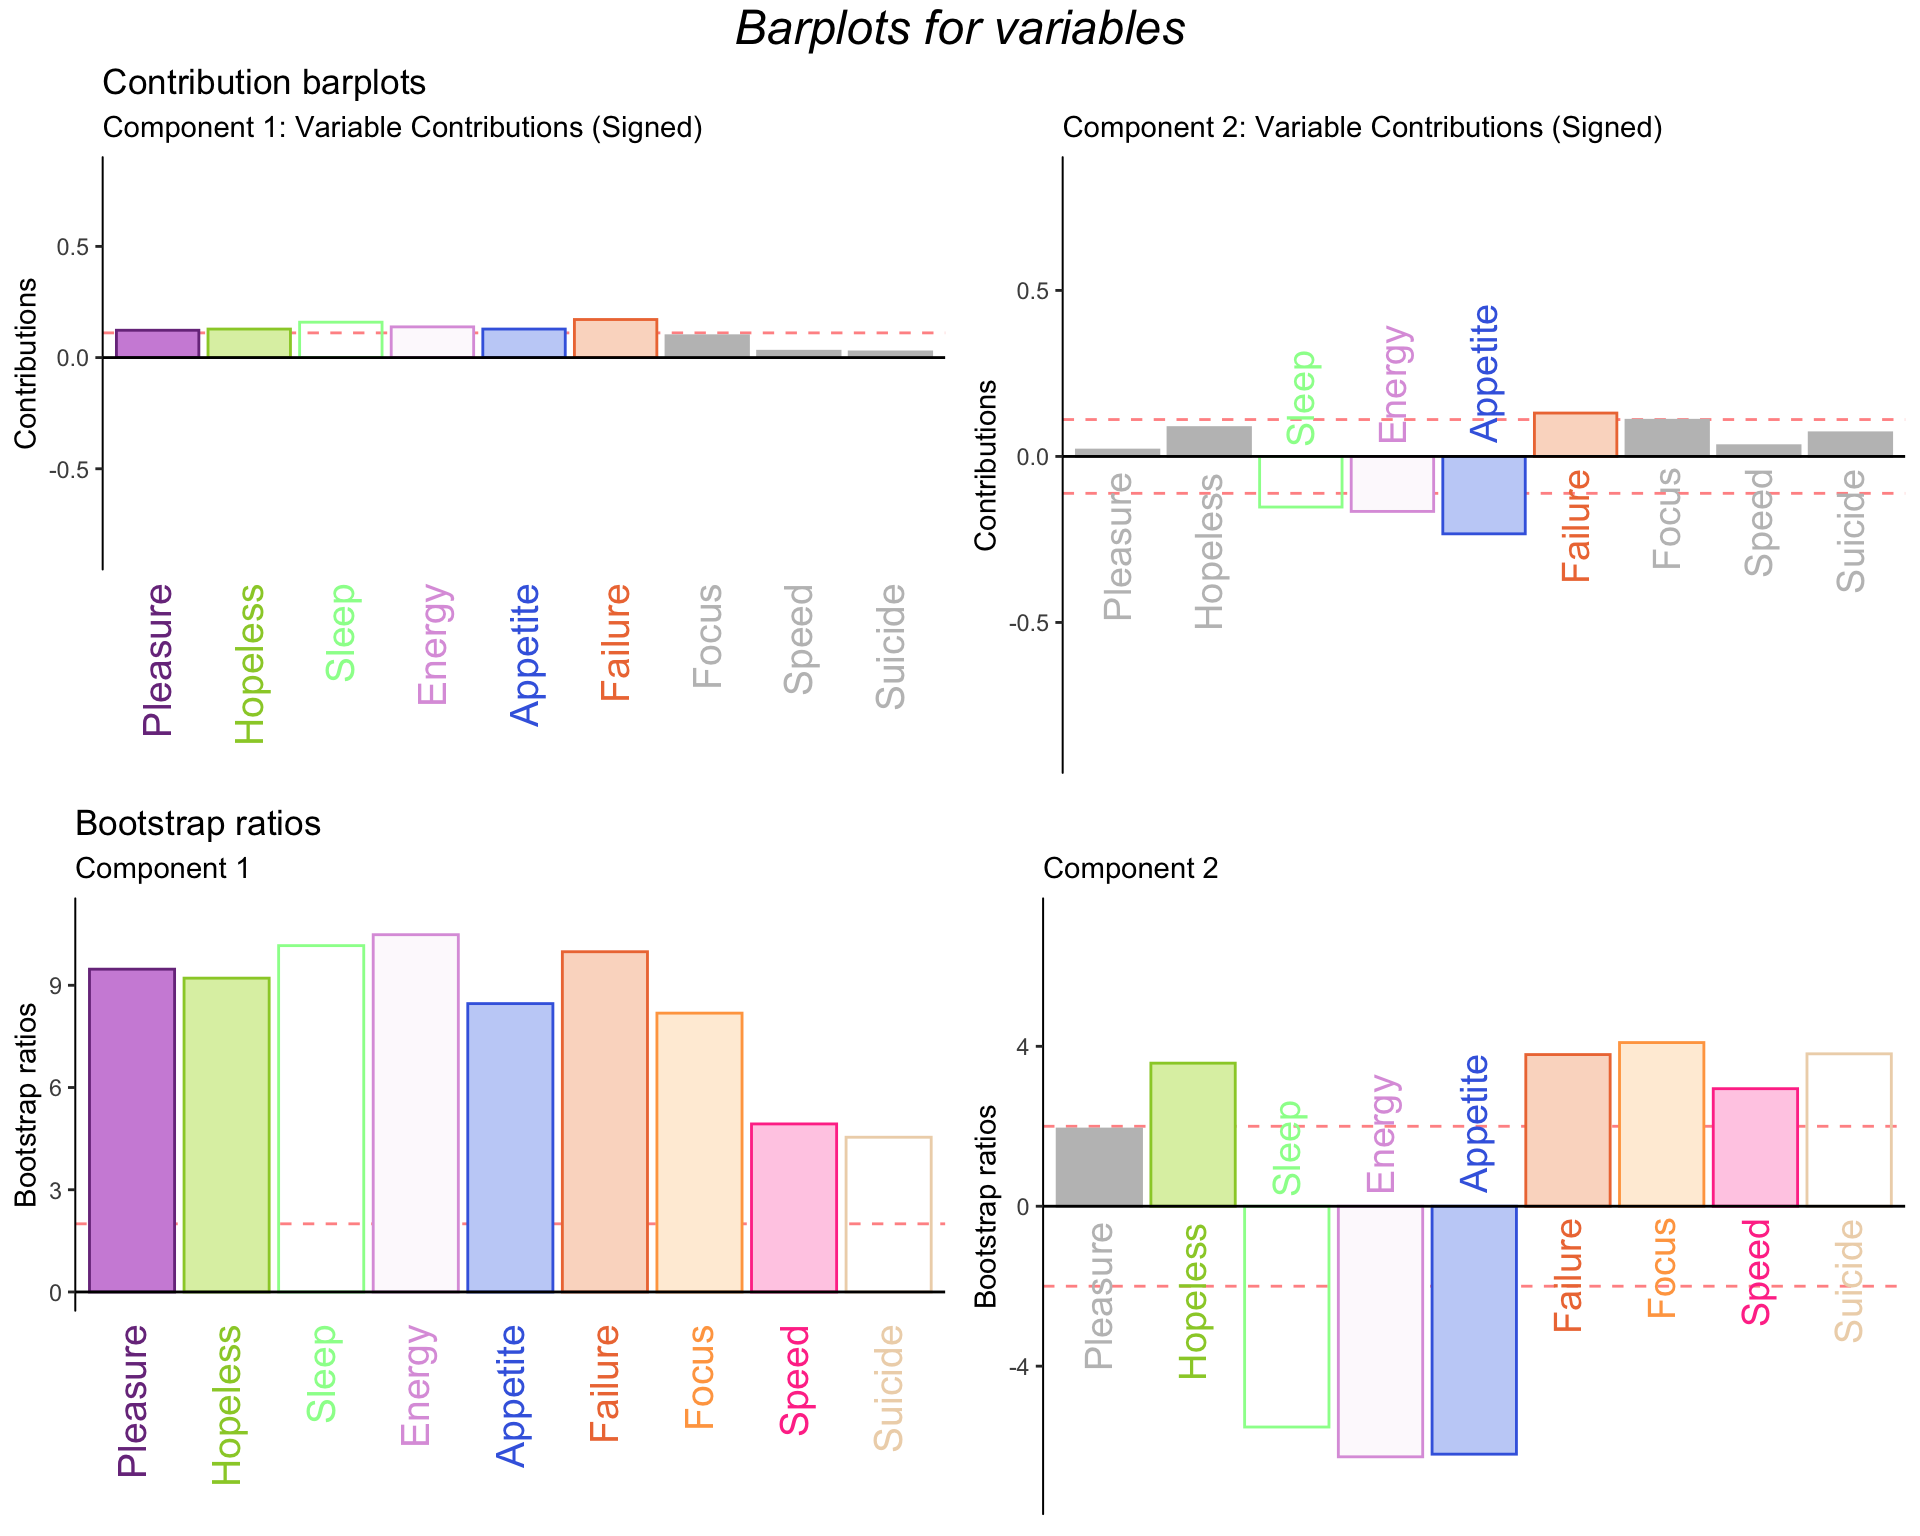The width and height of the screenshot is (1920, 1536).
Task: Click the 'Component 2: Variable Contributions (Signed)' subtitle
Action: coord(1362,128)
